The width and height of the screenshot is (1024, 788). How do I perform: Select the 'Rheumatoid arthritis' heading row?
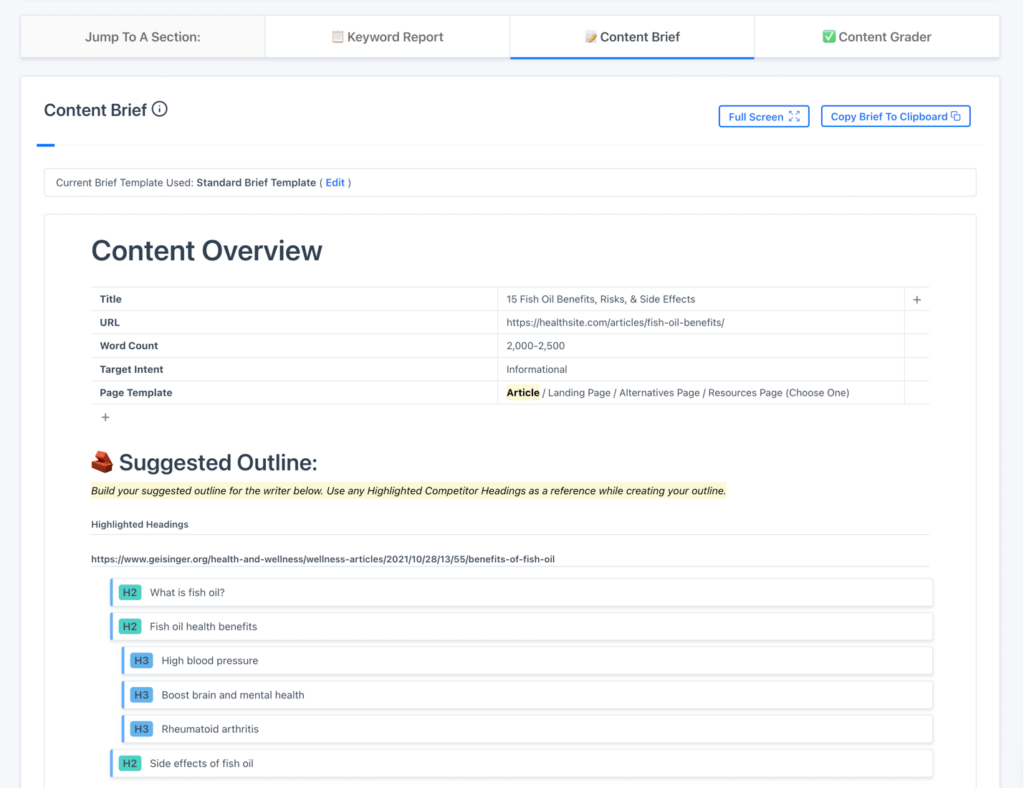tap(528, 729)
